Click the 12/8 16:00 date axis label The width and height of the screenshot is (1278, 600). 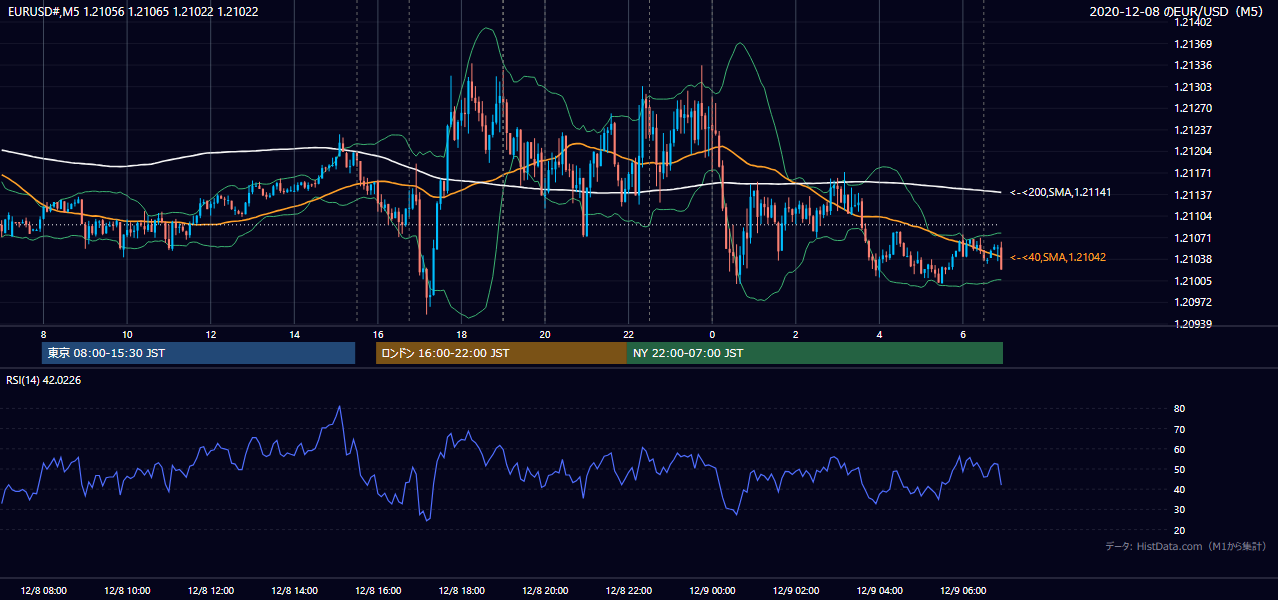[378, 590]
